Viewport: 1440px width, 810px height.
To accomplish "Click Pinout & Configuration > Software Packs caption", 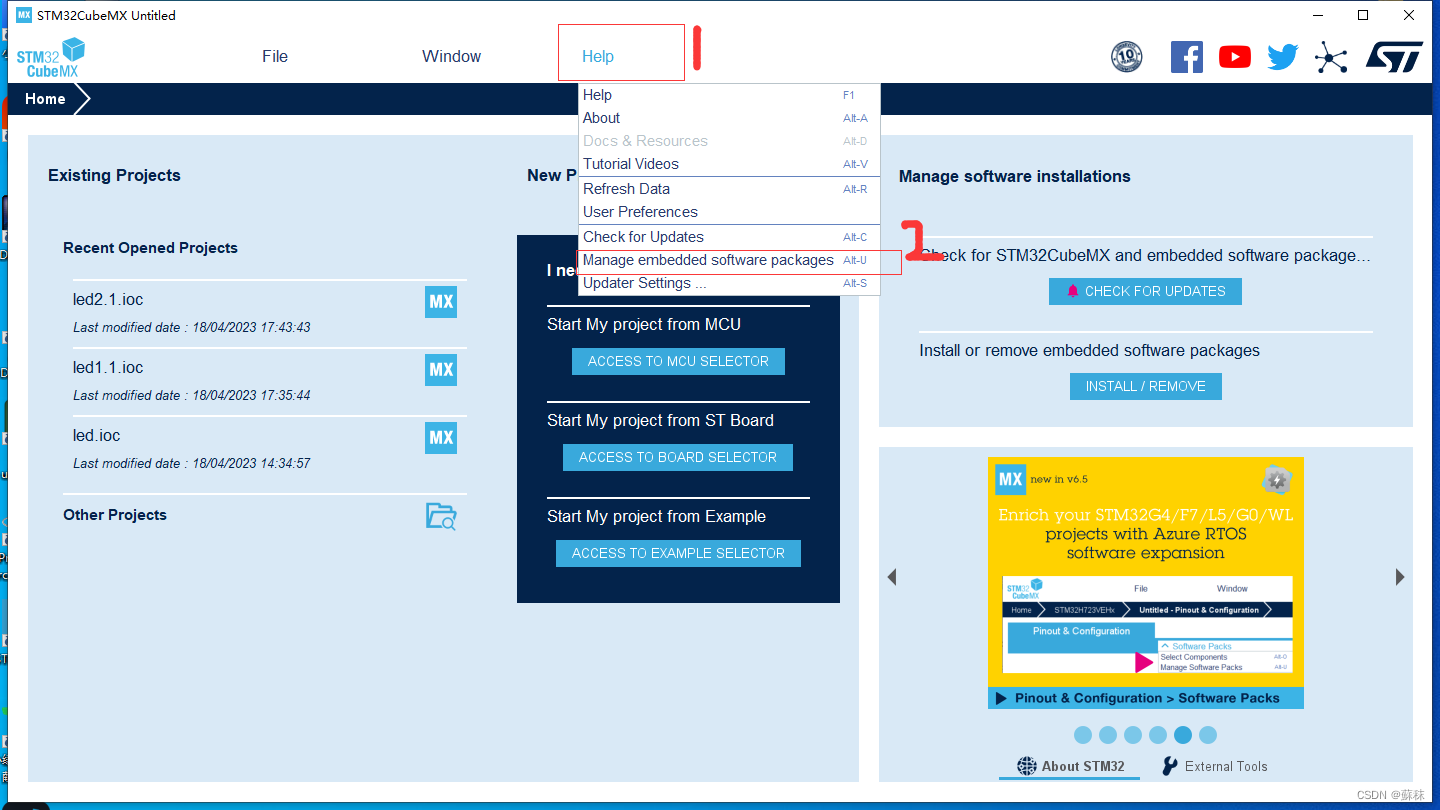I will 1146,698.
